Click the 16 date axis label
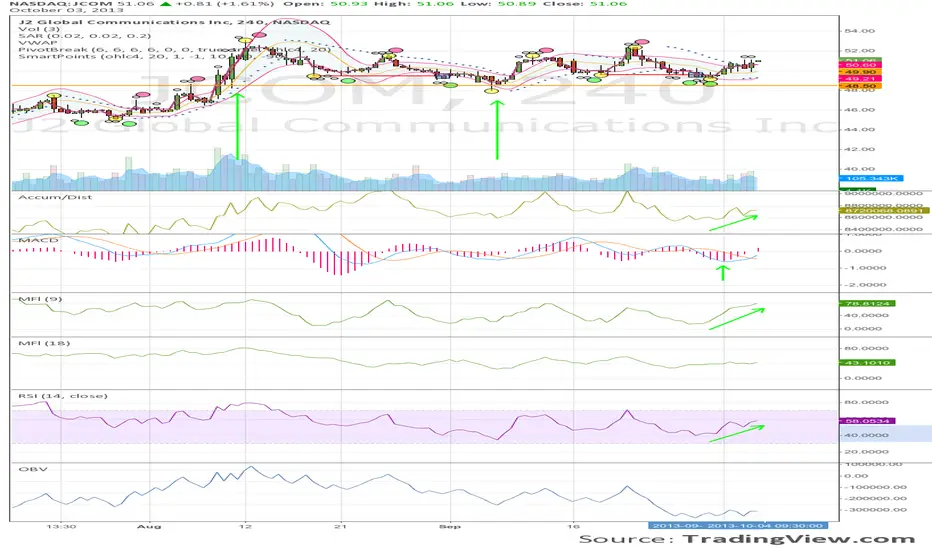The width and height of the screenshot is (932, 550). point(572,527)
